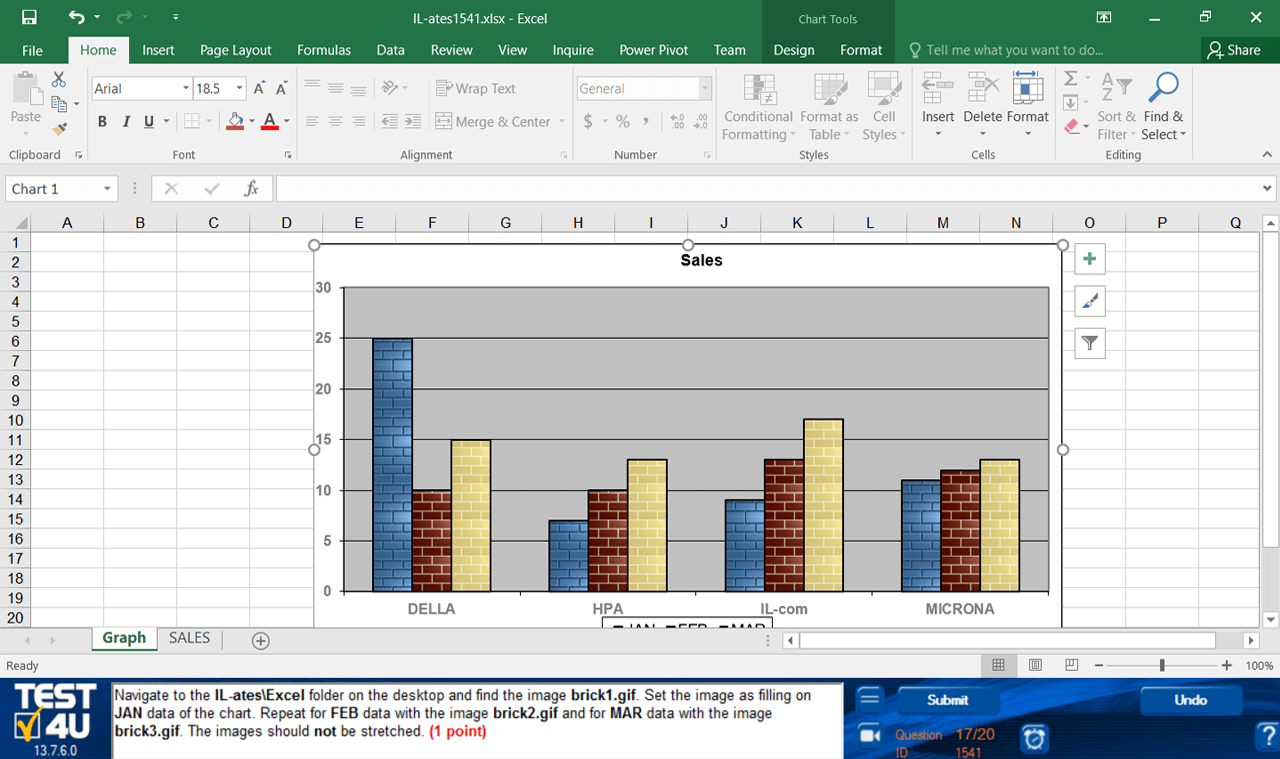1280x759 pixels.
Task: Increase indent in Alignment group
Action: pyautogui.click(x=412, y=121)
